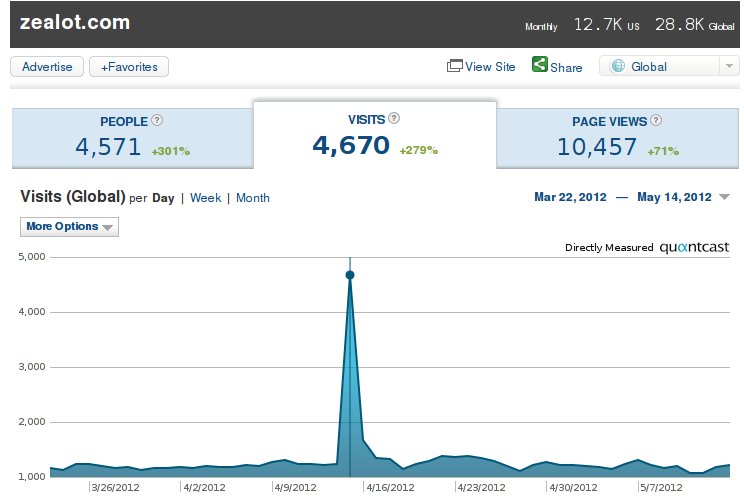
Task: Select per Day view
Action: [163, 198]
